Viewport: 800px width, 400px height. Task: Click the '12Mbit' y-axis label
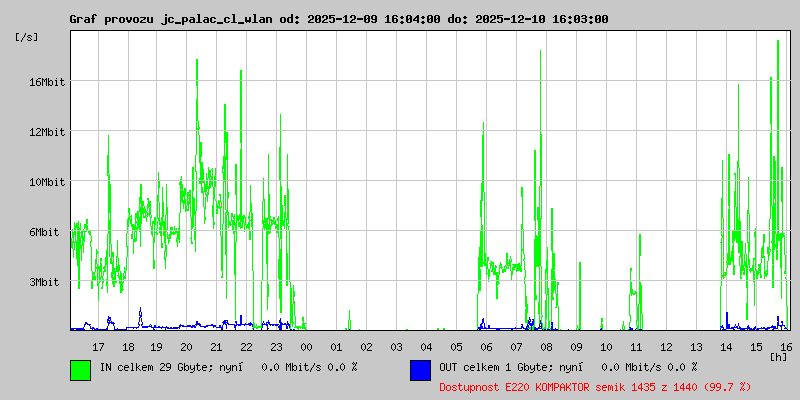46,132
